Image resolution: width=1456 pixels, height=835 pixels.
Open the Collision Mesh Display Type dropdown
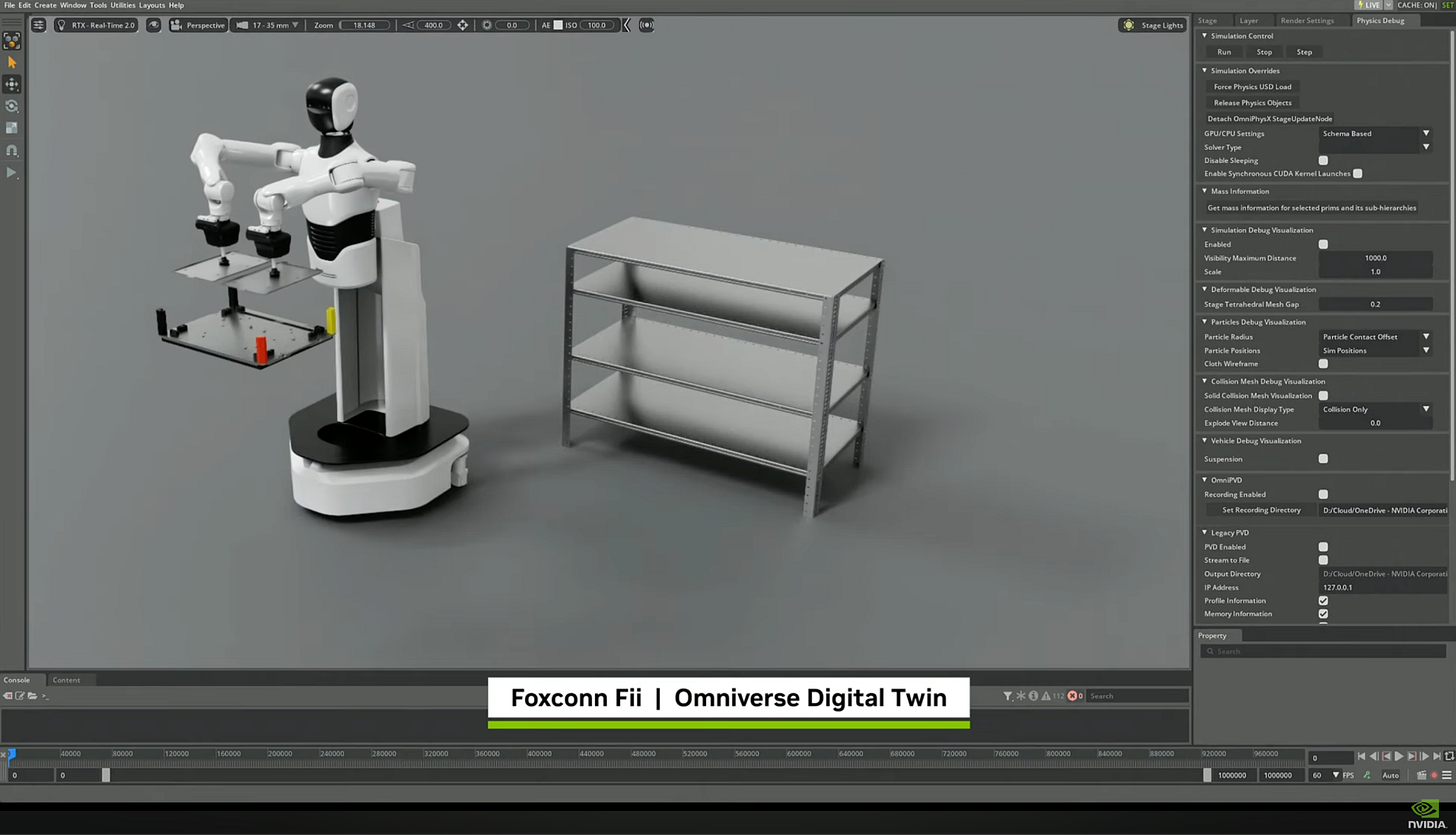(x=1375, y=409)
